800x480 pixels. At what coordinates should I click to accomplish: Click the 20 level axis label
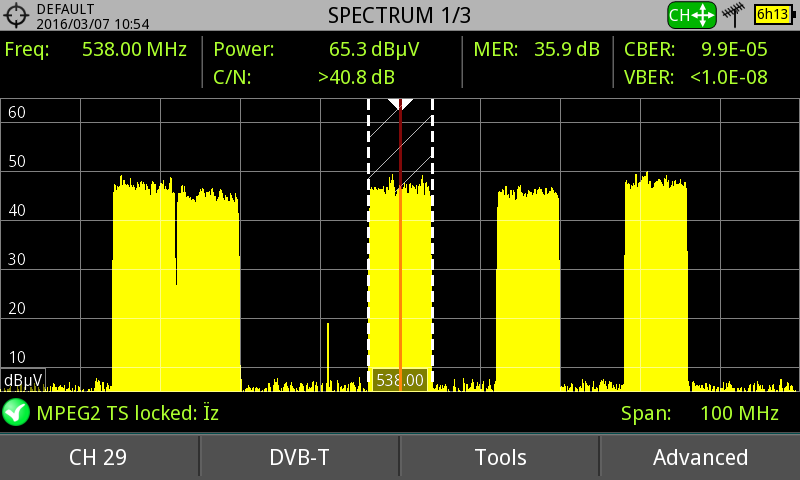[x=17, y=308]
